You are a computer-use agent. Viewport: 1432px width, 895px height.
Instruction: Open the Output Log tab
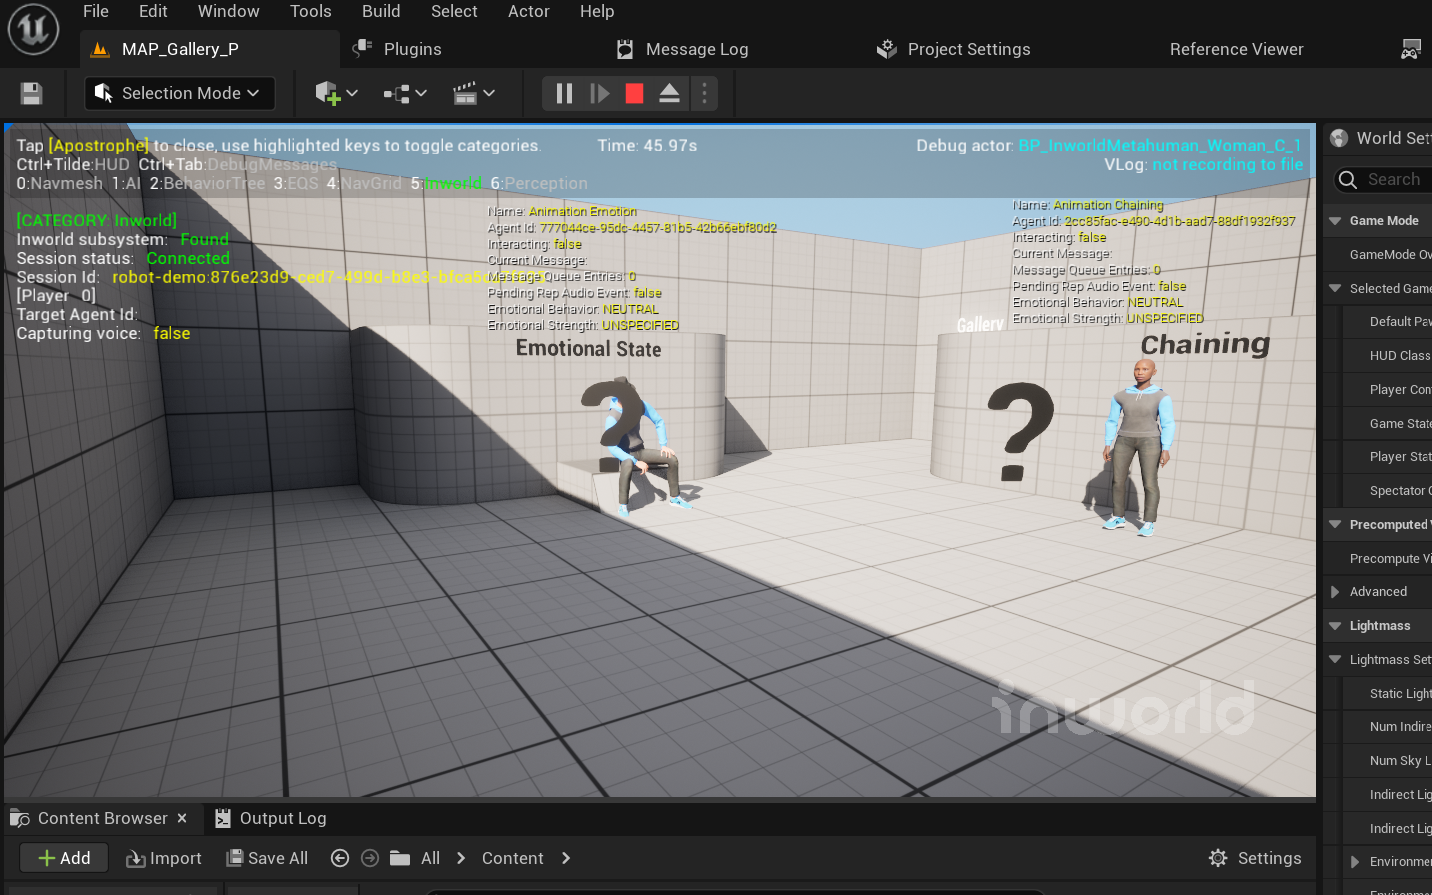point(271,818)
